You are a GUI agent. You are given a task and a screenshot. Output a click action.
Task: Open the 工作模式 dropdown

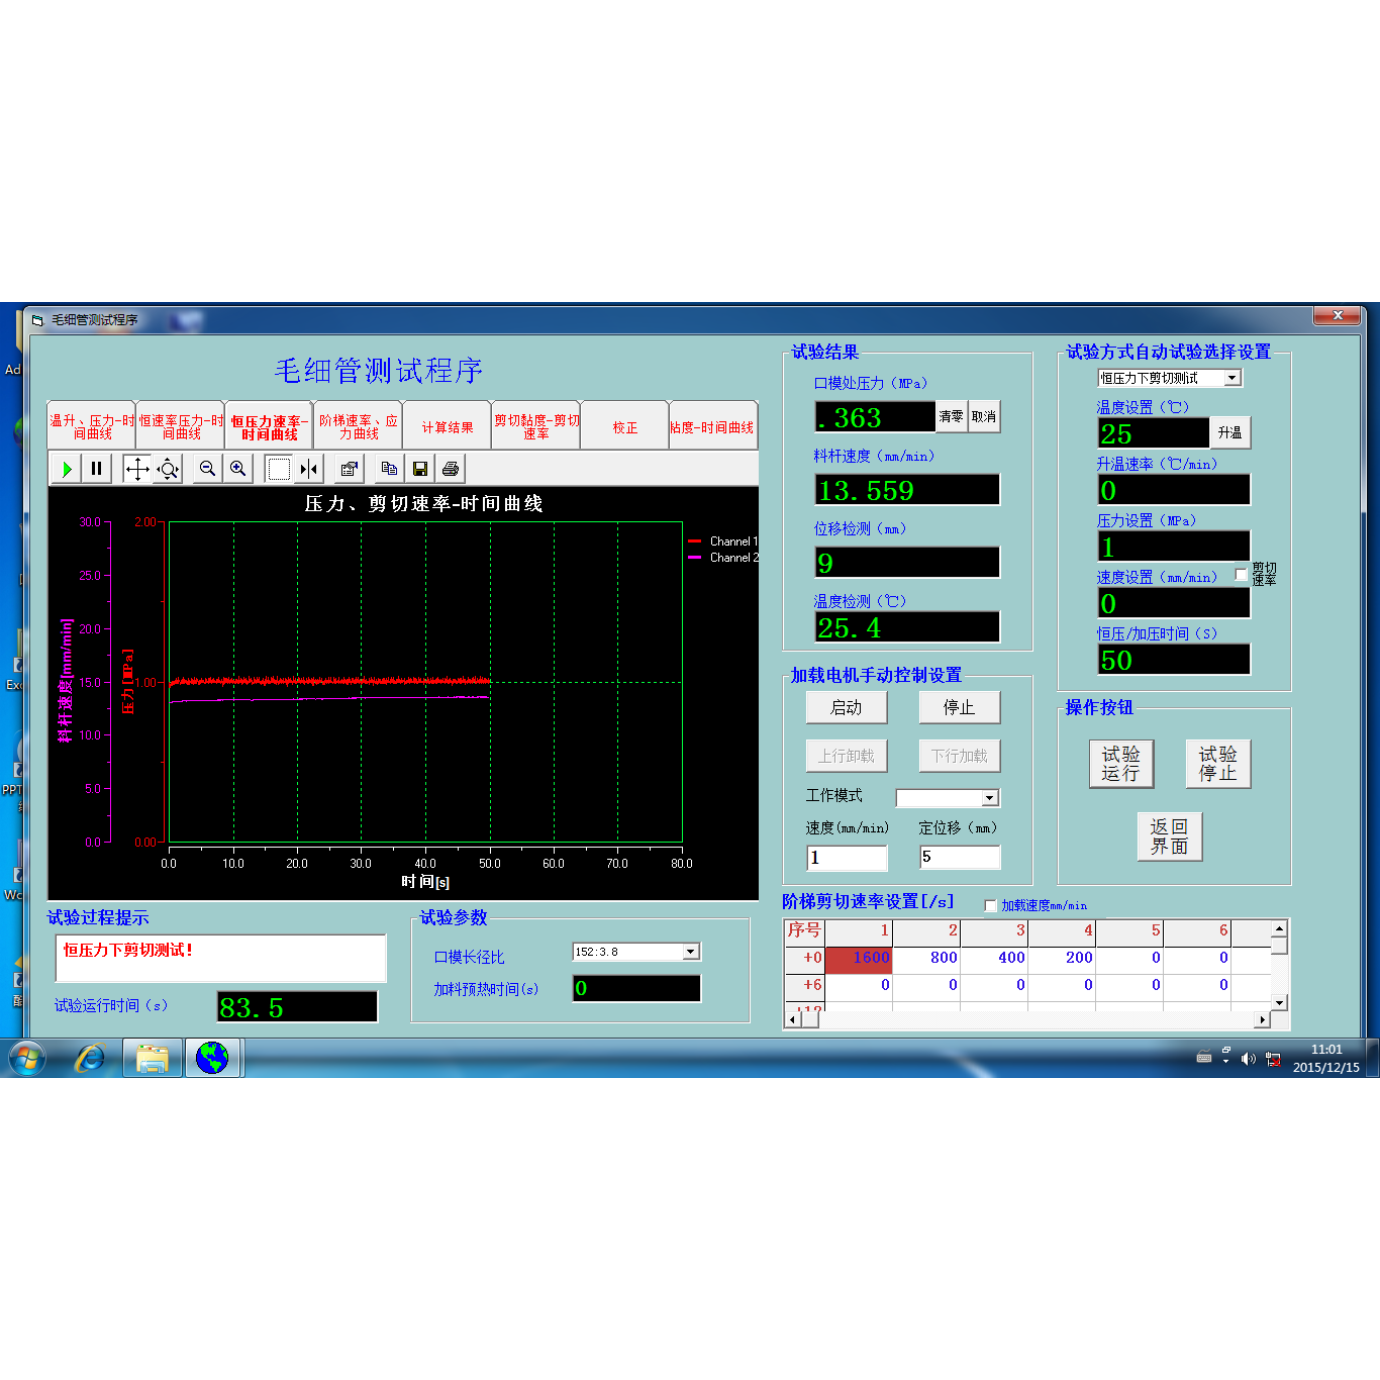989,798
